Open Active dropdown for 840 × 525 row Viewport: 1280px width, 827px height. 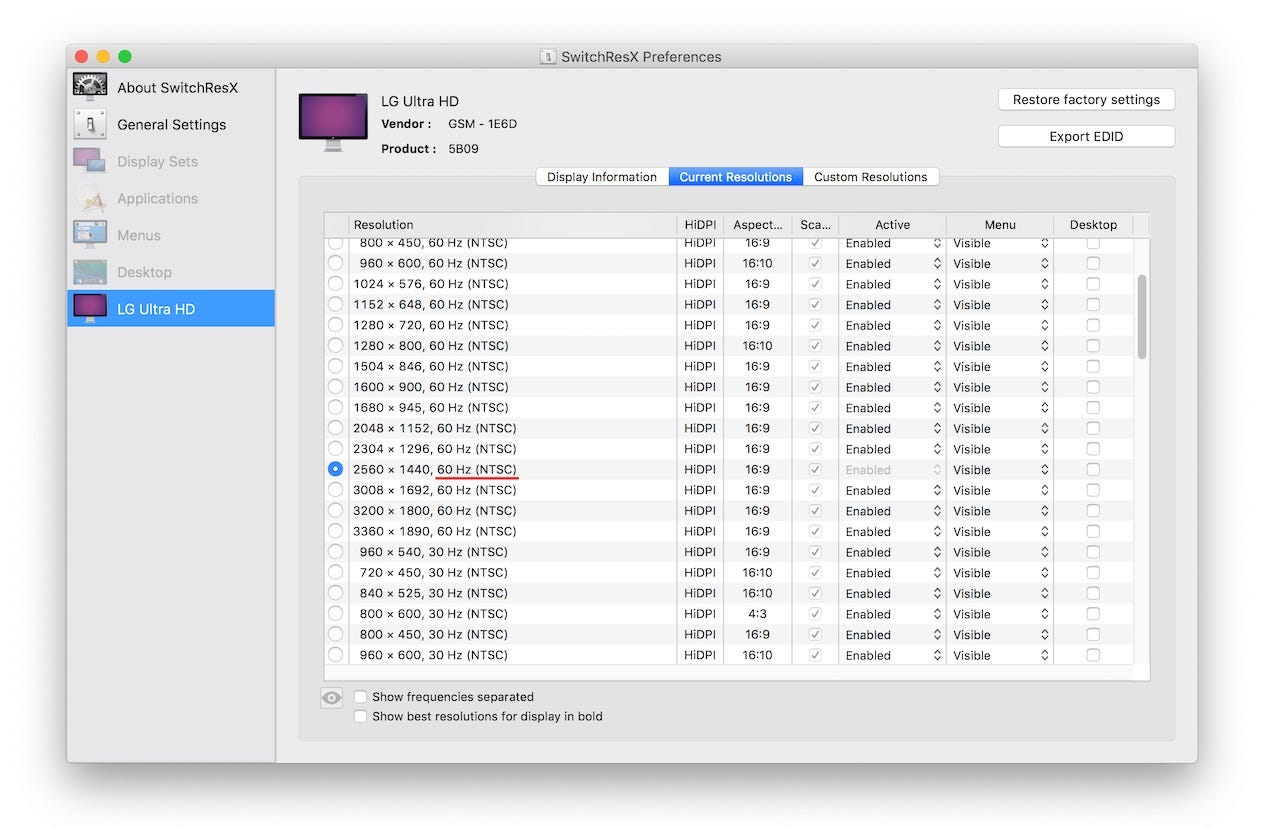point(893,593)
